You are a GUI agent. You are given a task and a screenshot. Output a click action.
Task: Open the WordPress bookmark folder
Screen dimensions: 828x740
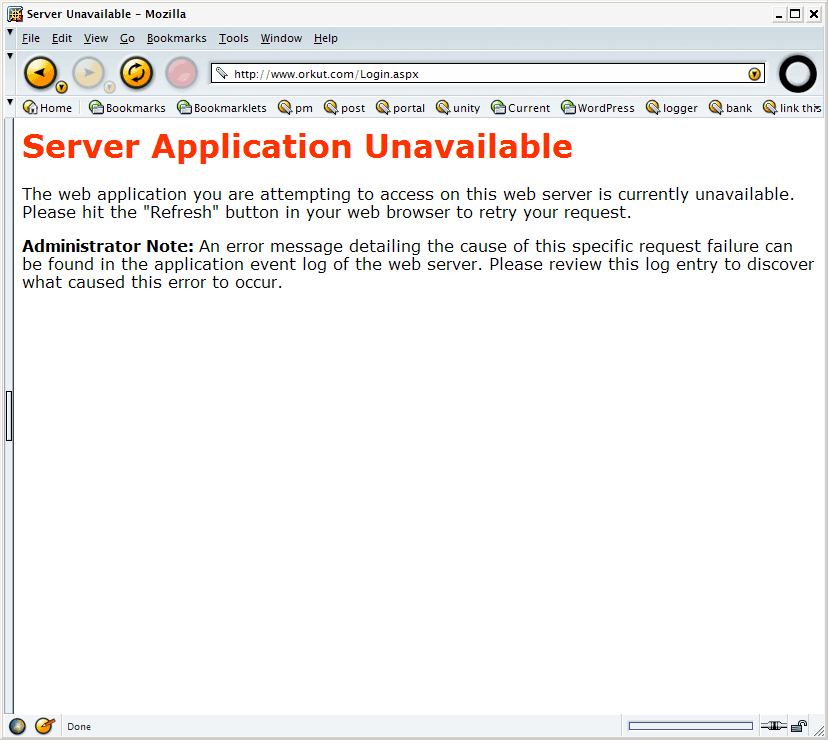point(598,108)
